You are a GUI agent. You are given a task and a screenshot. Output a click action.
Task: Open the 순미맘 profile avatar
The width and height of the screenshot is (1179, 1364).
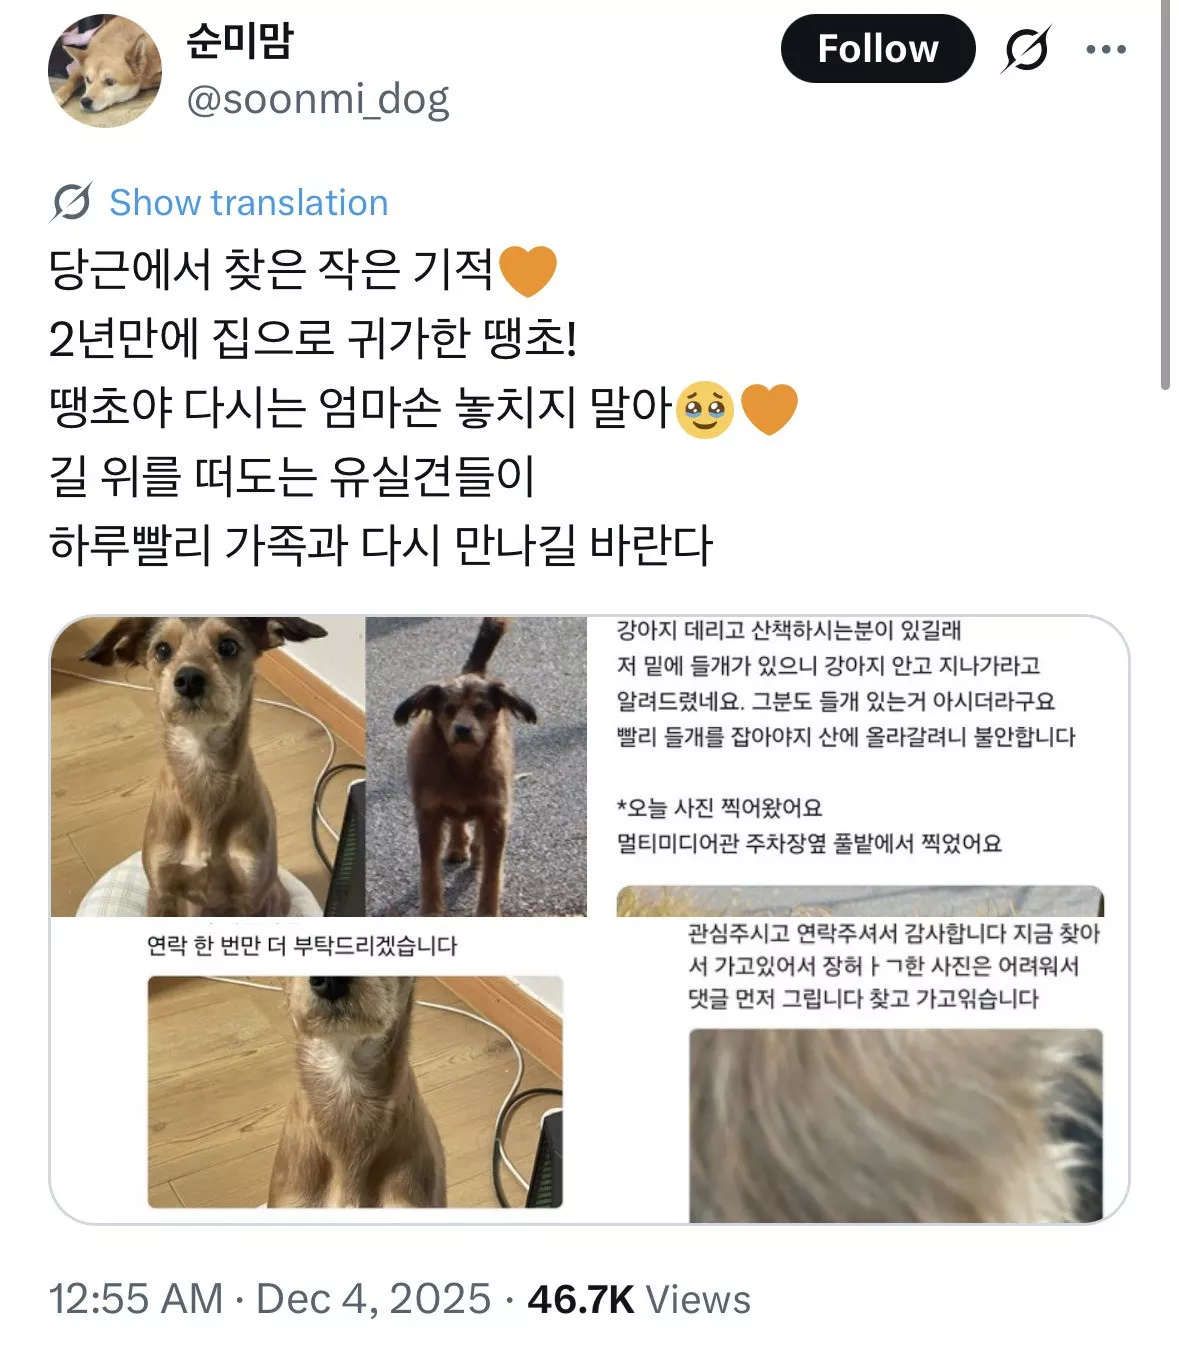105,71
